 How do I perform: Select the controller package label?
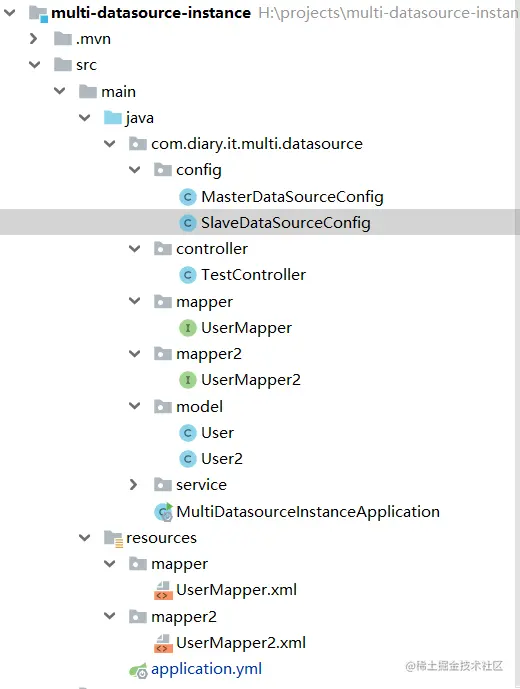pos(212,249)
